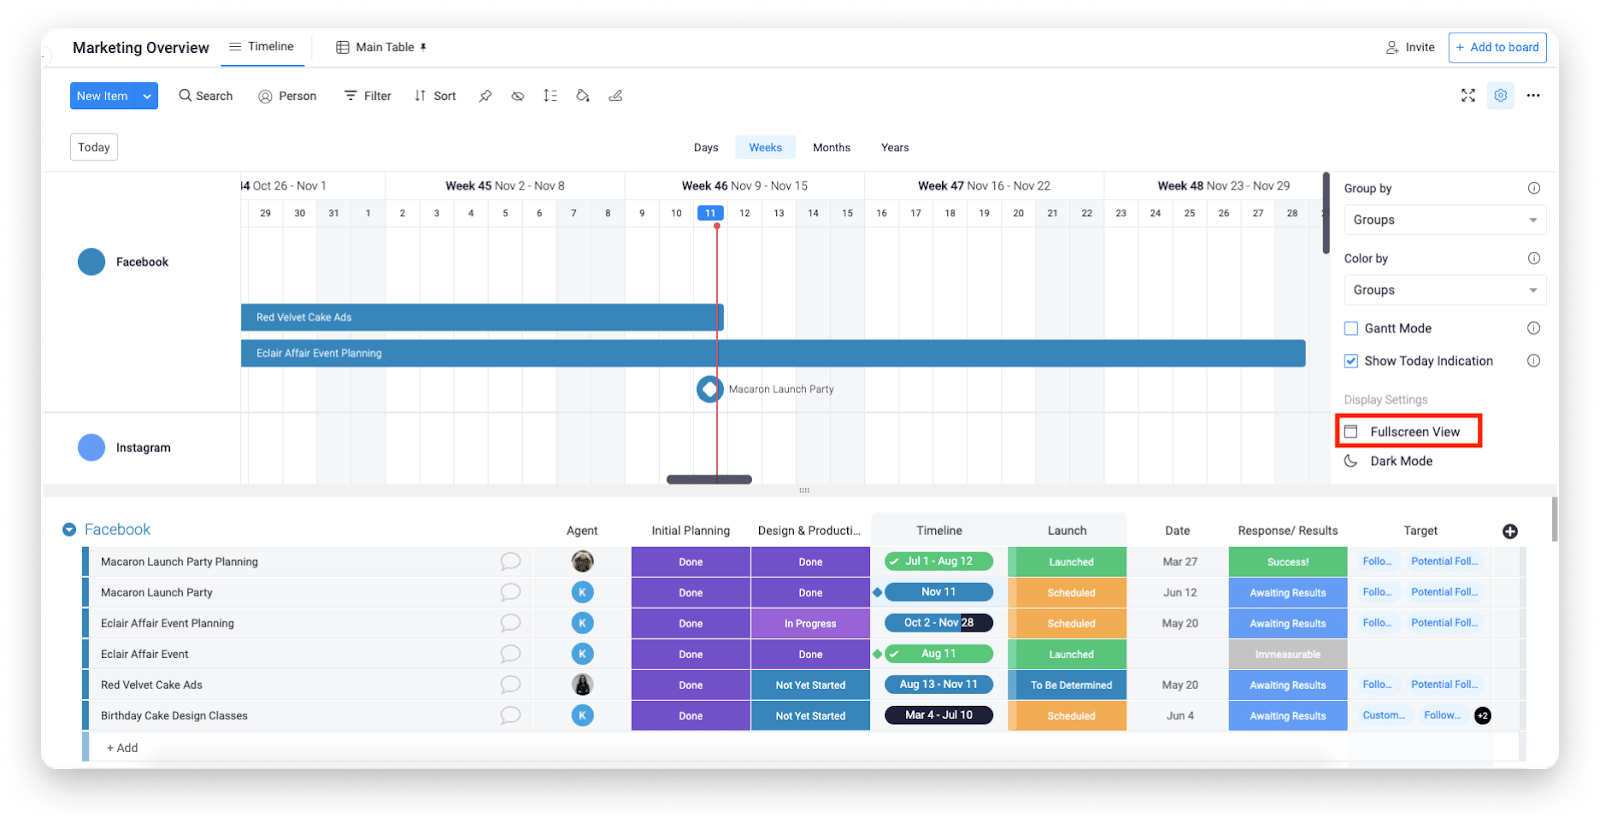
Task: Click the item height icon
Action: pyautogui.click(x=550, y=96)
